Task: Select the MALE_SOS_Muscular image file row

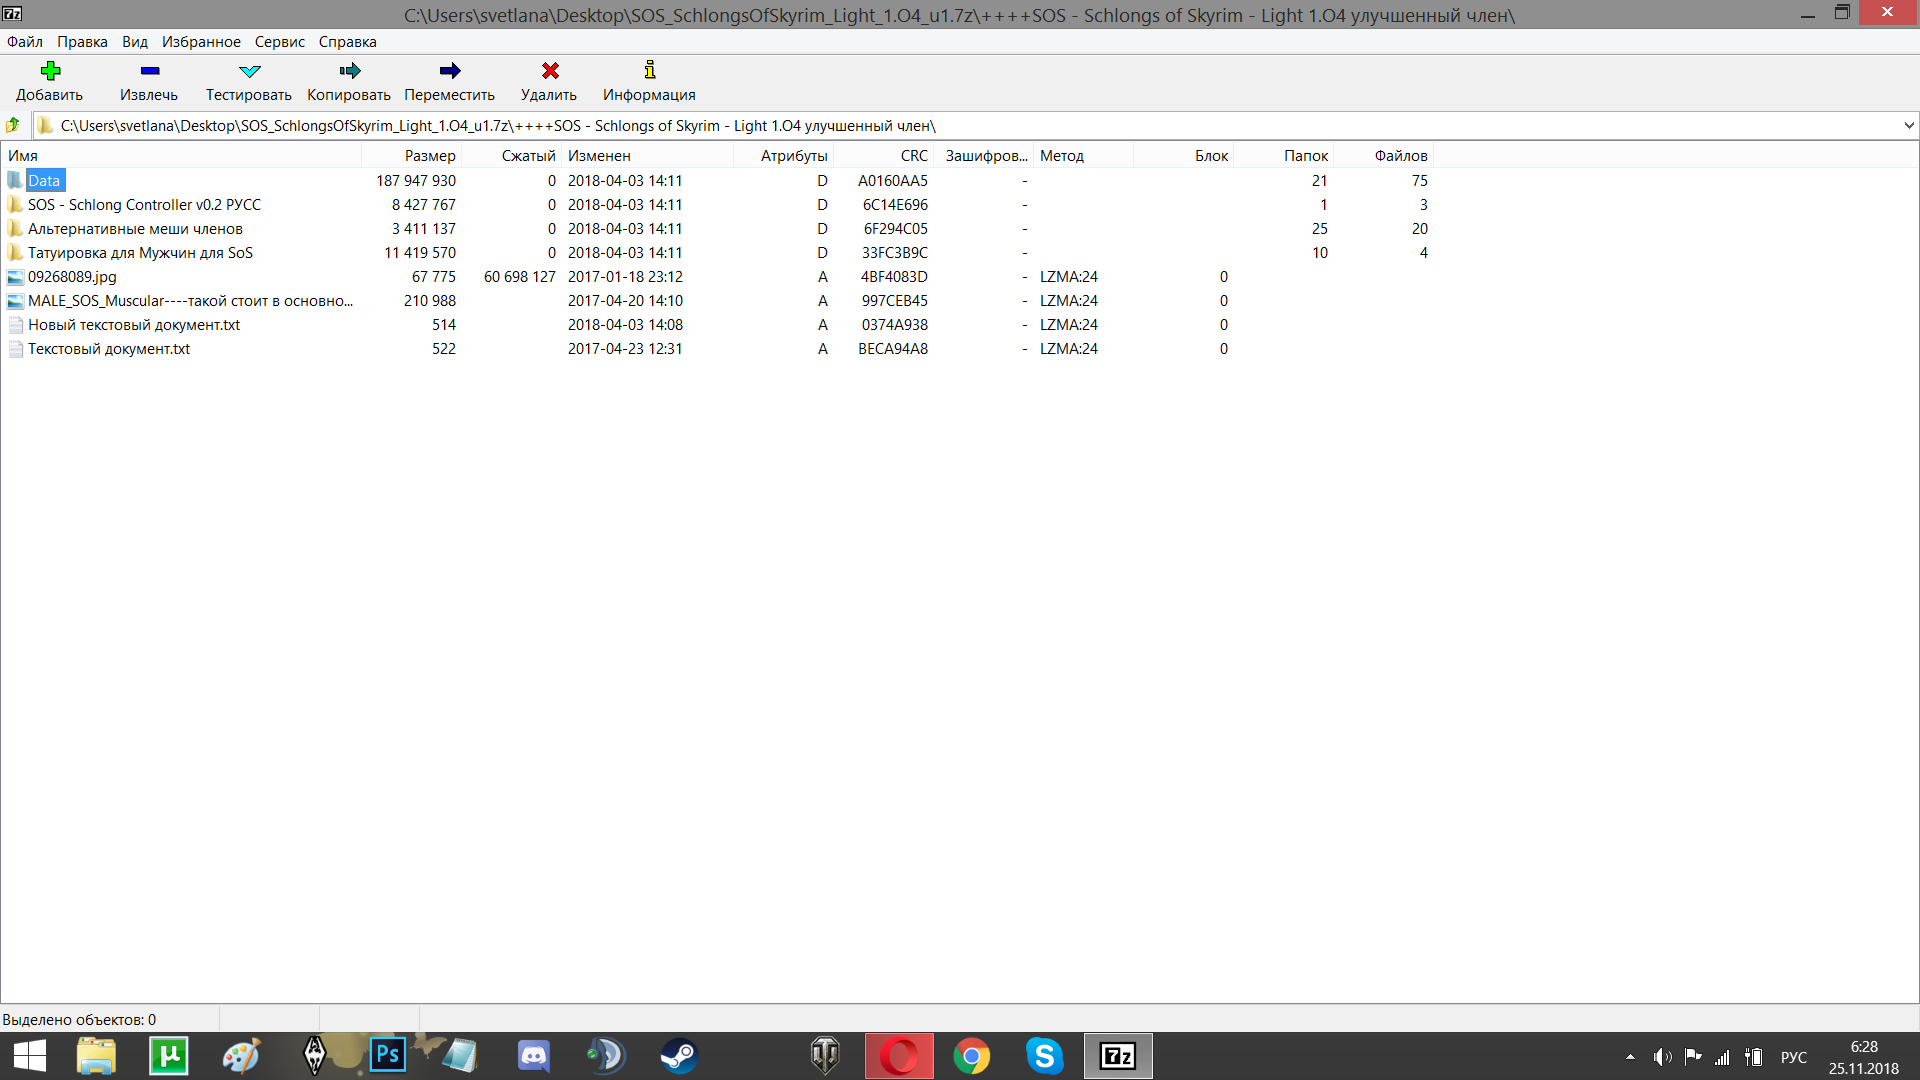Action: (716, 301)
